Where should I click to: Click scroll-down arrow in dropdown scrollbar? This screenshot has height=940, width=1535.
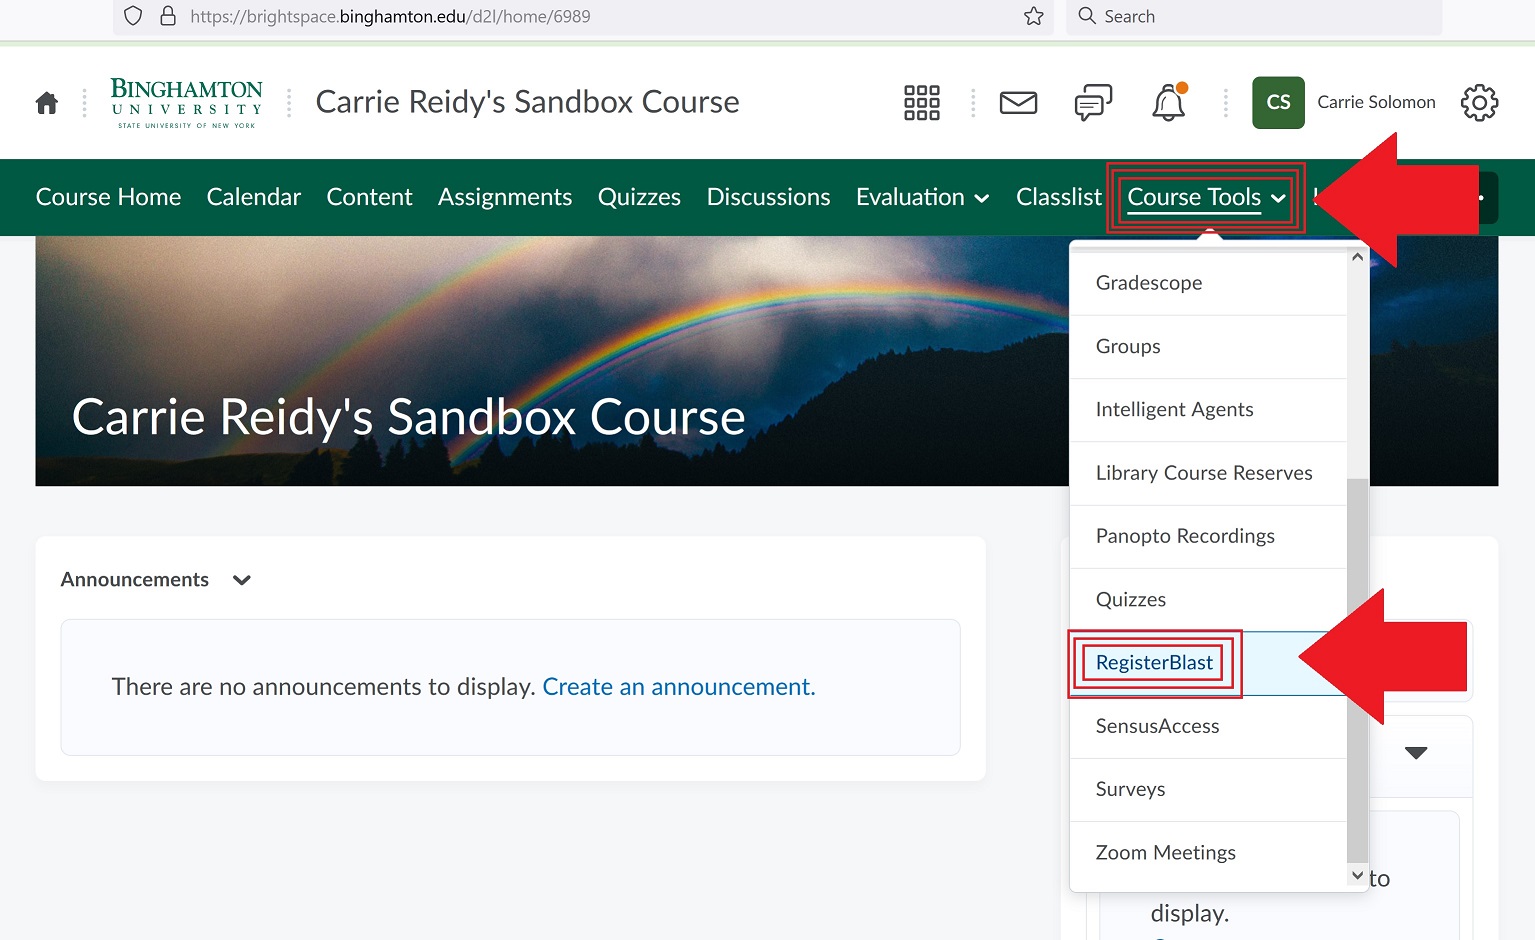pos(1357,876)
